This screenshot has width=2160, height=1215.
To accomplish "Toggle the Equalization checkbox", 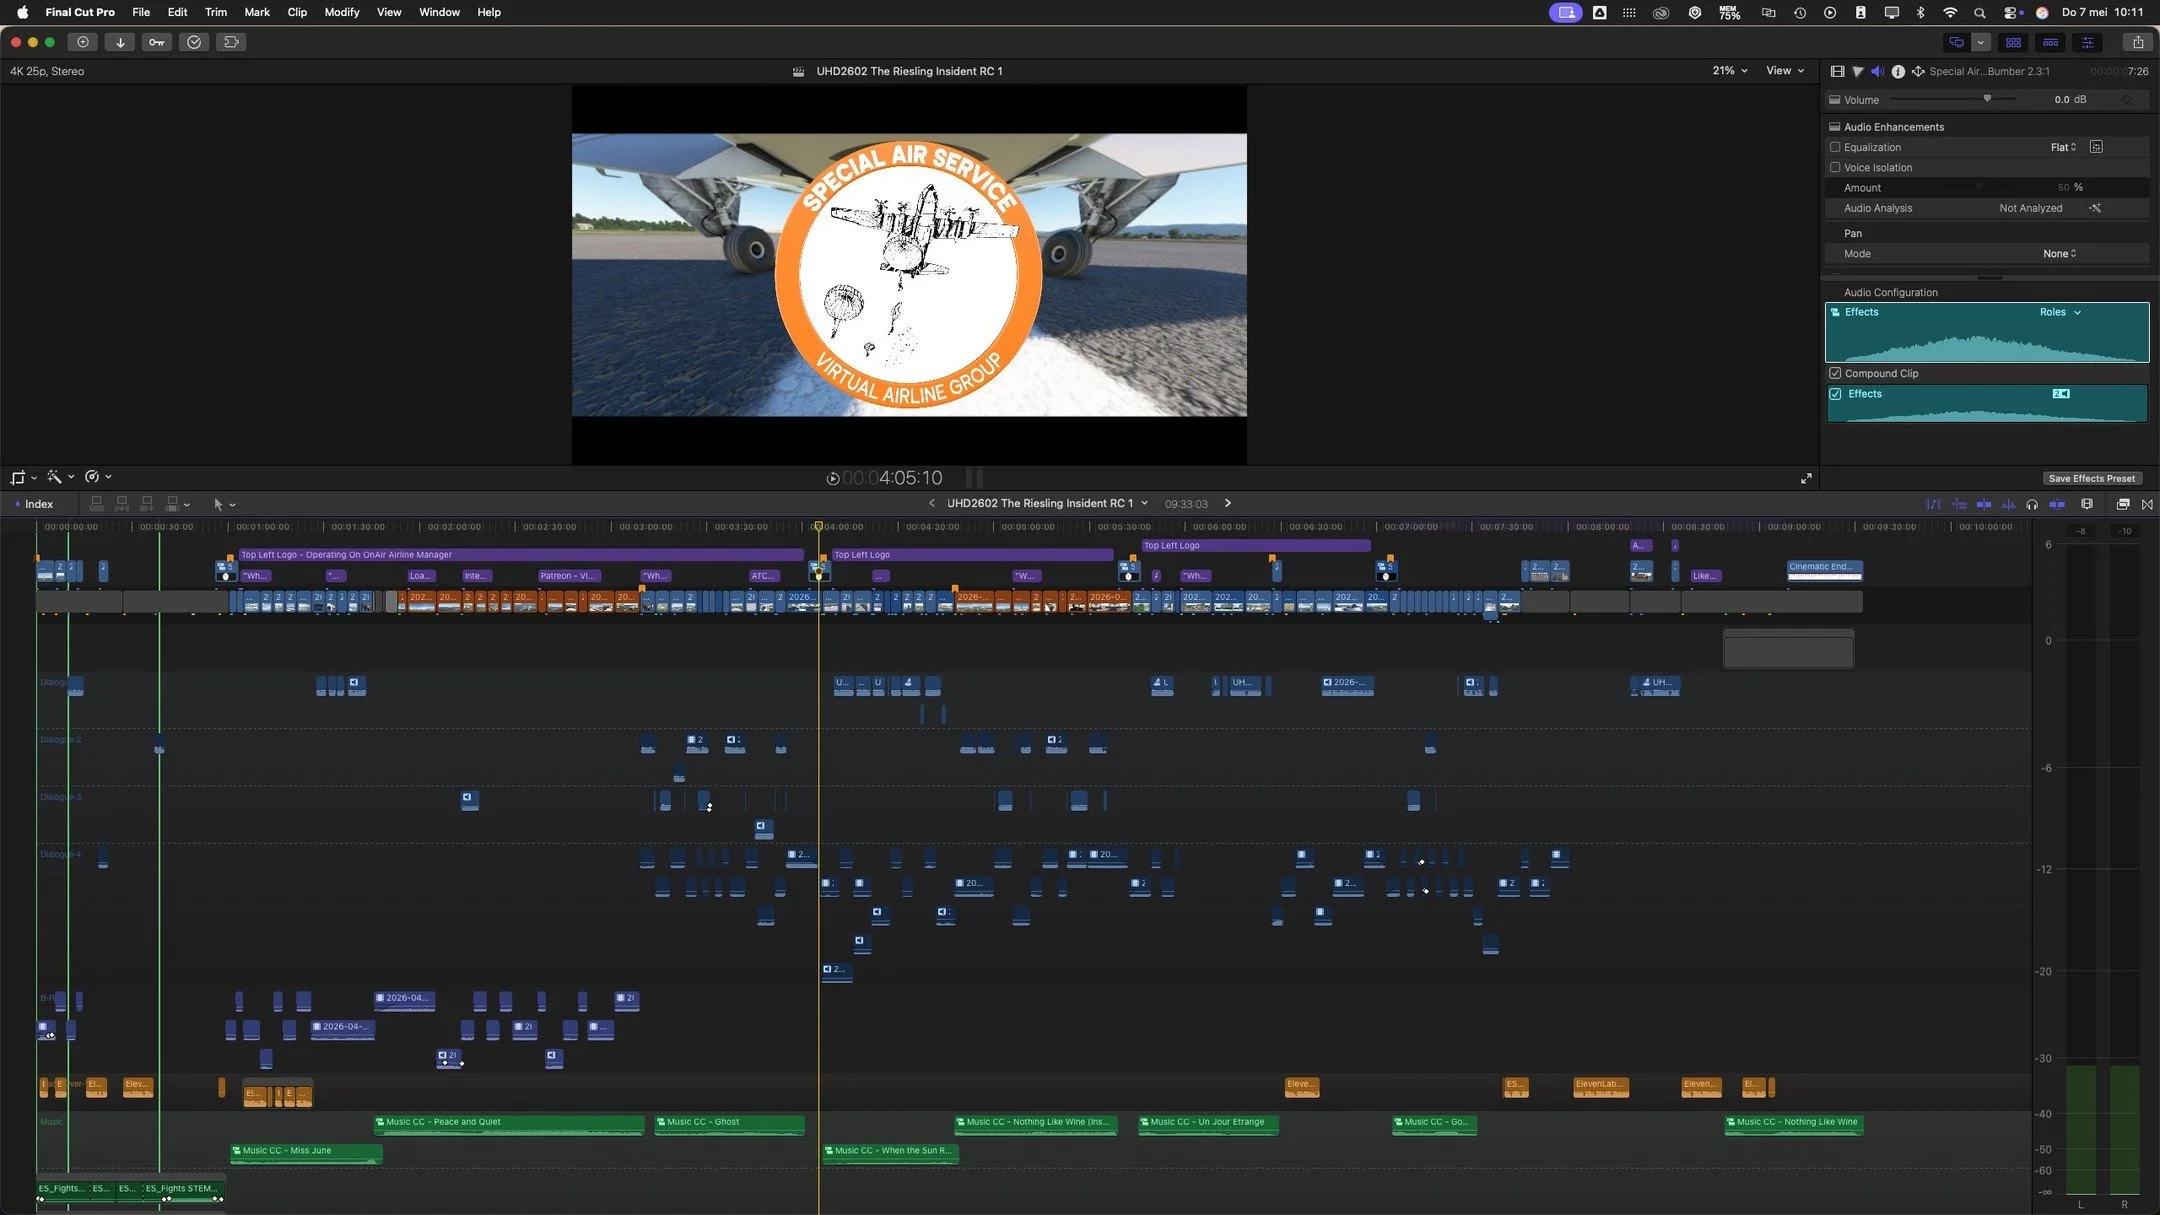I will tap(1835, 147).
